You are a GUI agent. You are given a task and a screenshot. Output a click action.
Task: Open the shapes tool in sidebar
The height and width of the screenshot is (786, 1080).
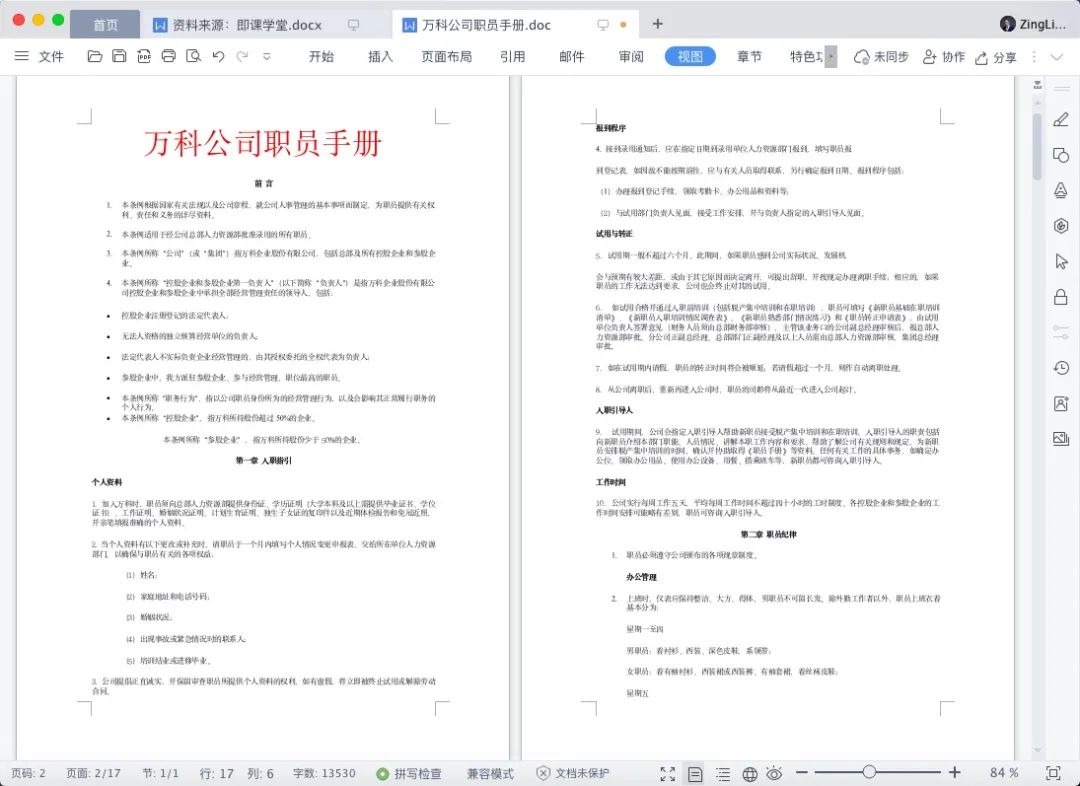coord(1061,155)
